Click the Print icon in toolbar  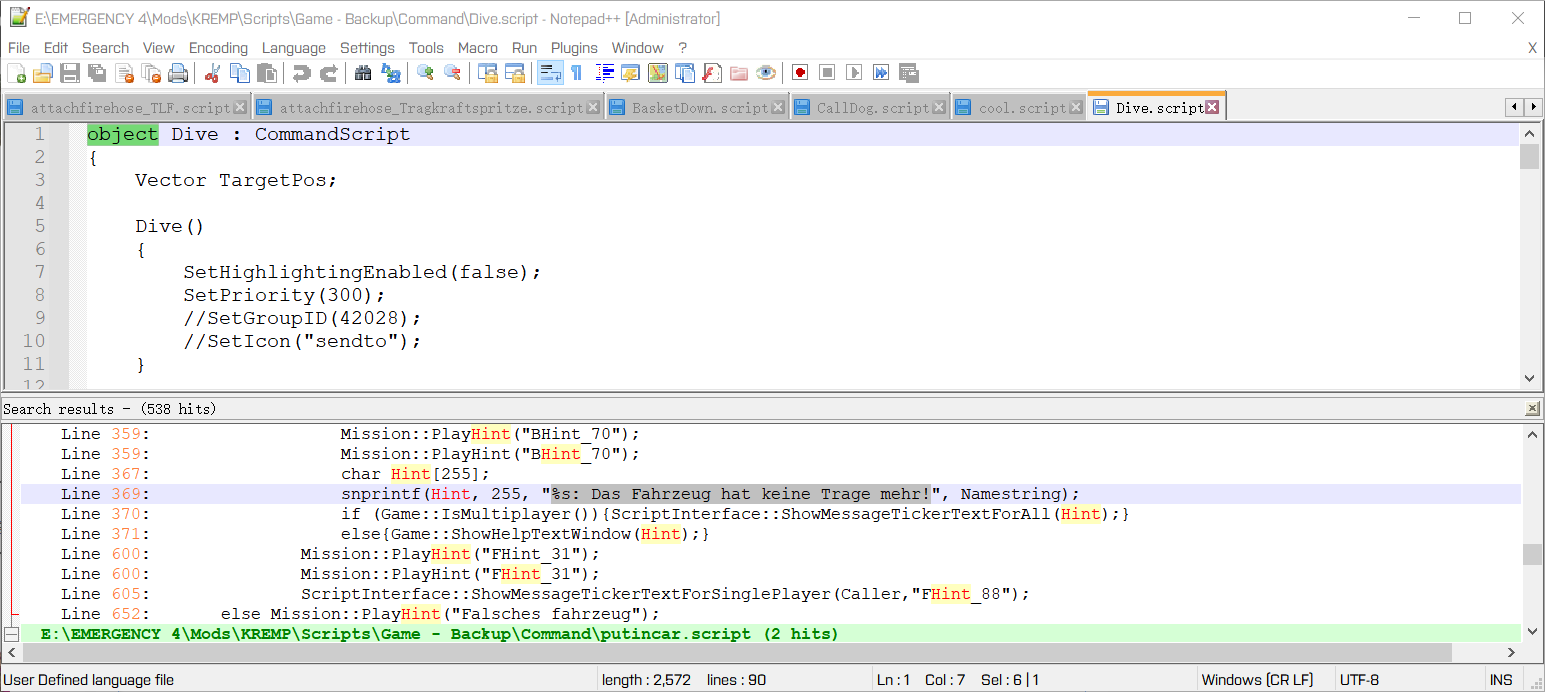tap(178, 73)
